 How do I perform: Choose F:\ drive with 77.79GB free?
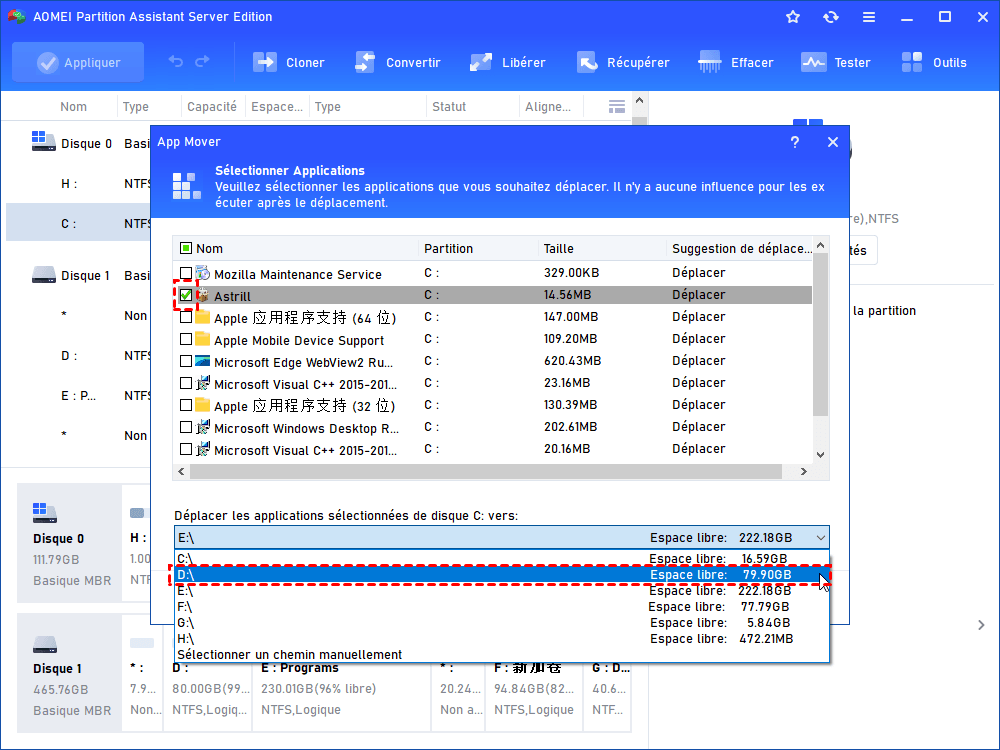(502, 607)
